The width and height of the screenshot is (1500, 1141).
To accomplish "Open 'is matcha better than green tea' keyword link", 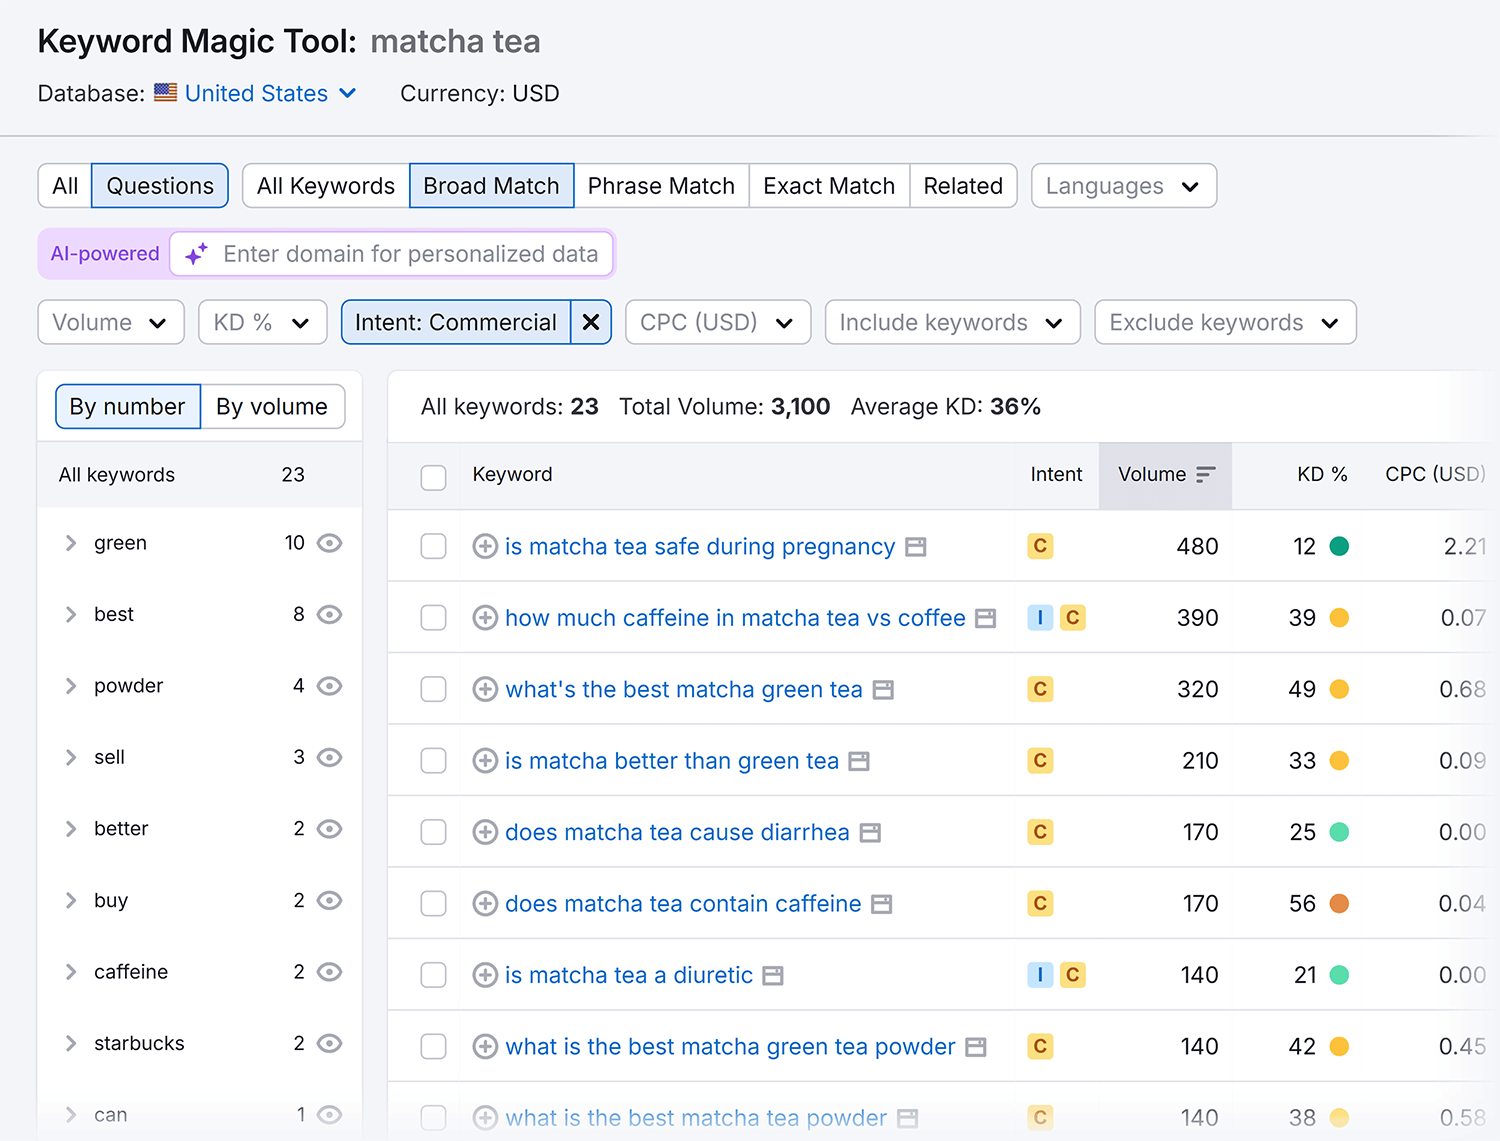I will [x=672, y=761].
